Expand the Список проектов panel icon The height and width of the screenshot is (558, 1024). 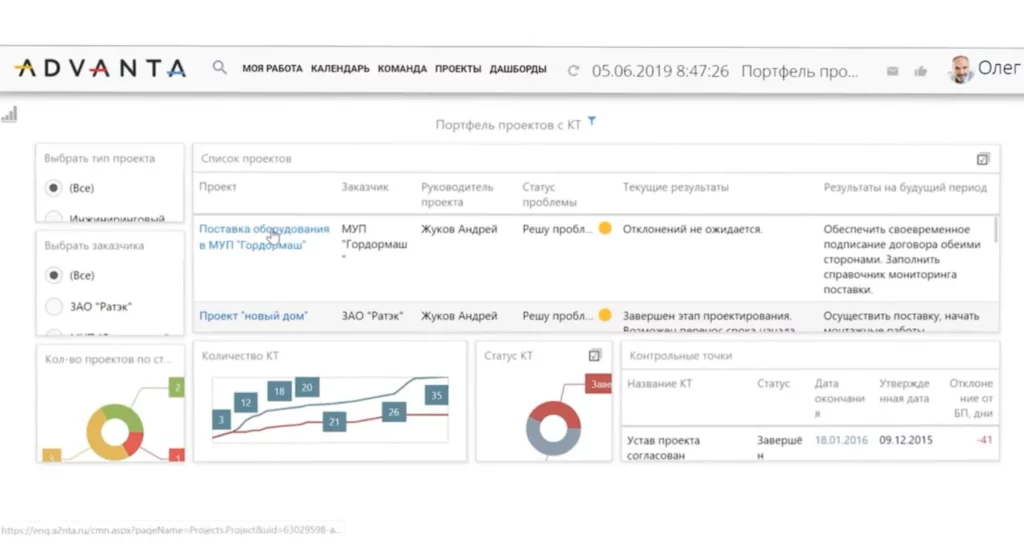click(982, 159)
